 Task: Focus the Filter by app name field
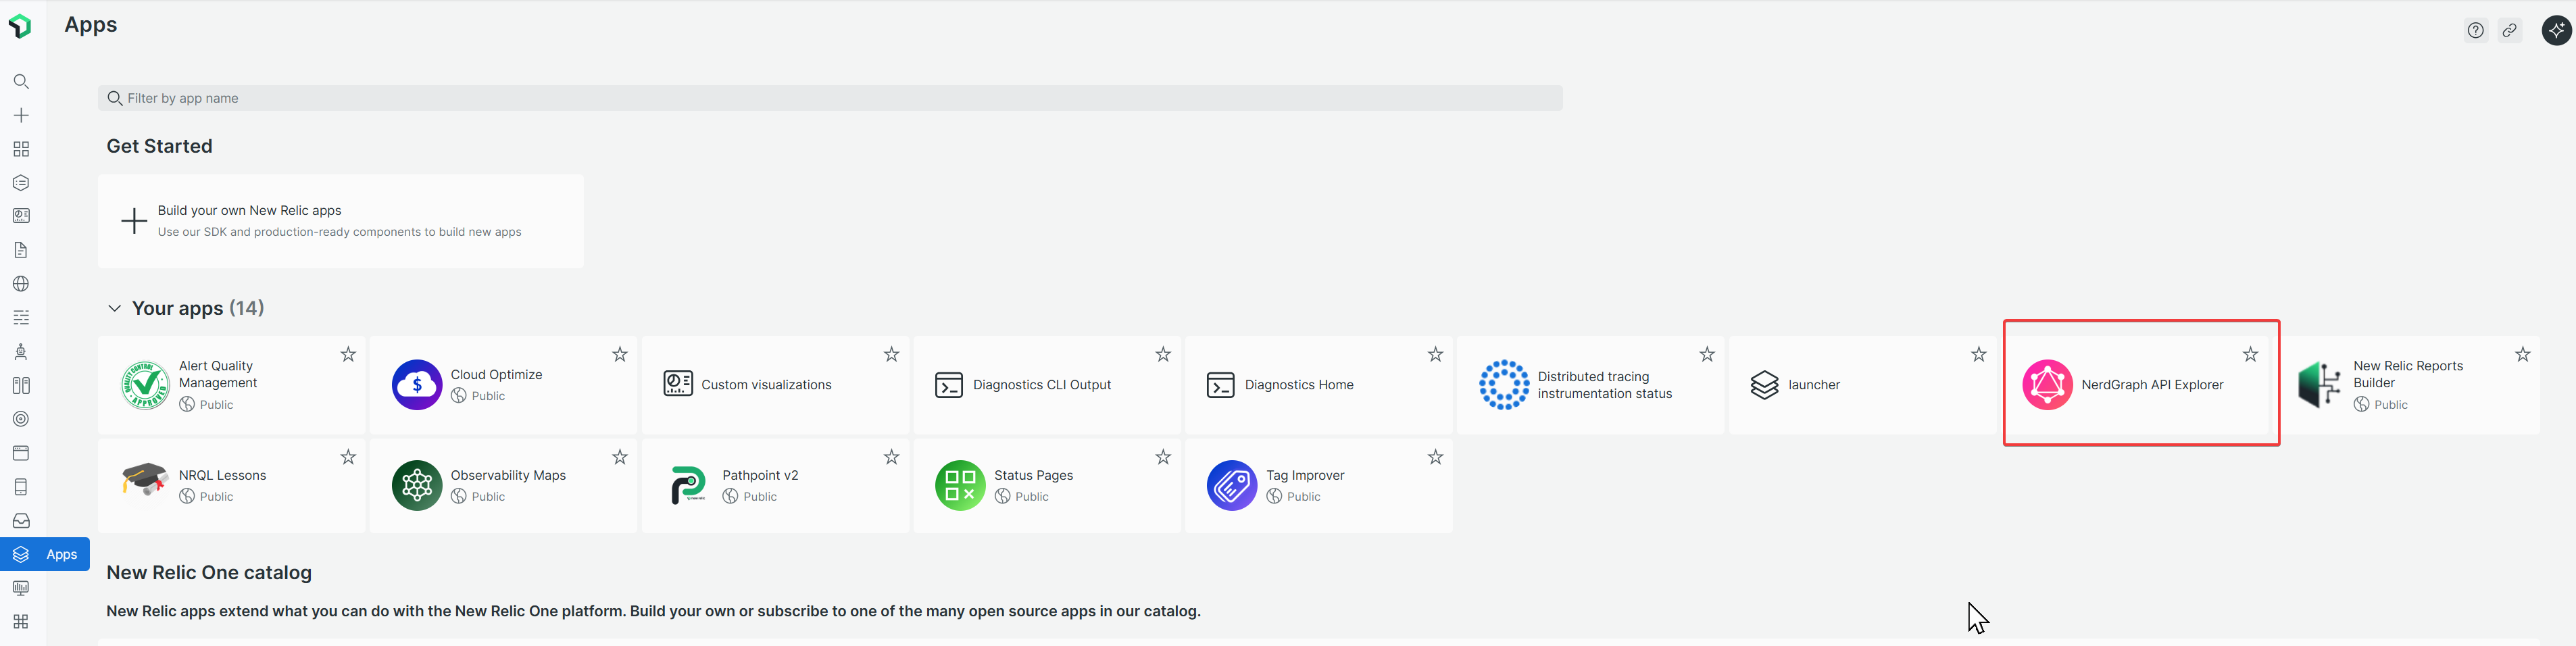pyautogui.click(x=830, y=98)
